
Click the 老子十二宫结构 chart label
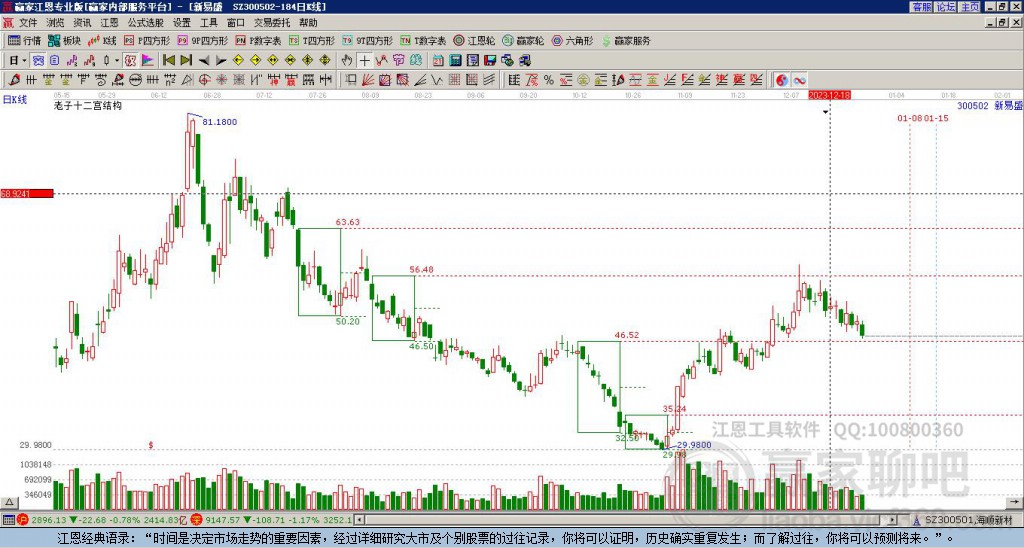88,106
